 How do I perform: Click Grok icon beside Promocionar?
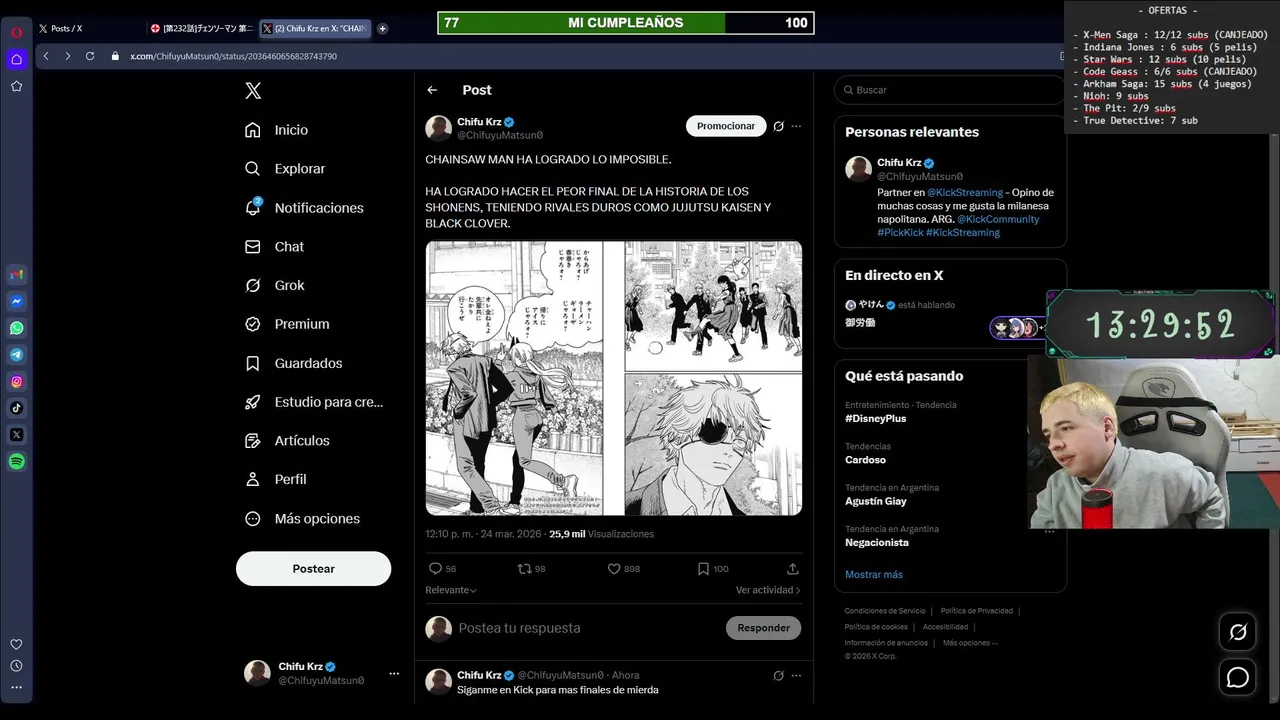pos(779,126)
